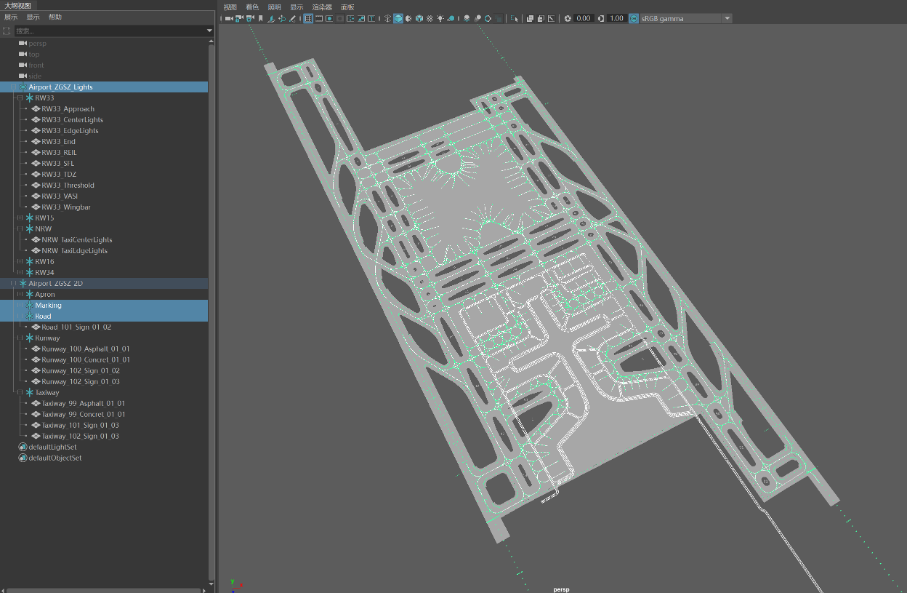Toggle smooth shade all display mode

pos(398,18)
